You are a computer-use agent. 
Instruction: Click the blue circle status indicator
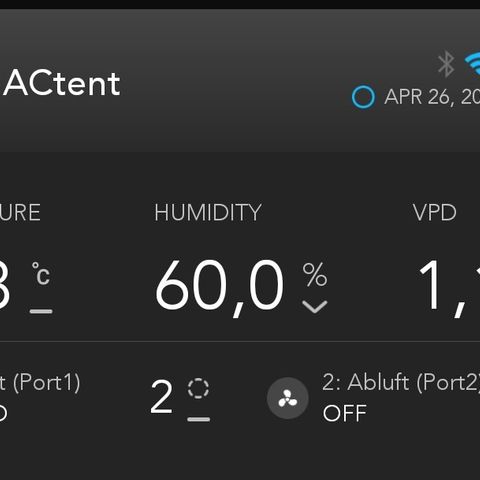coord(363,97)
